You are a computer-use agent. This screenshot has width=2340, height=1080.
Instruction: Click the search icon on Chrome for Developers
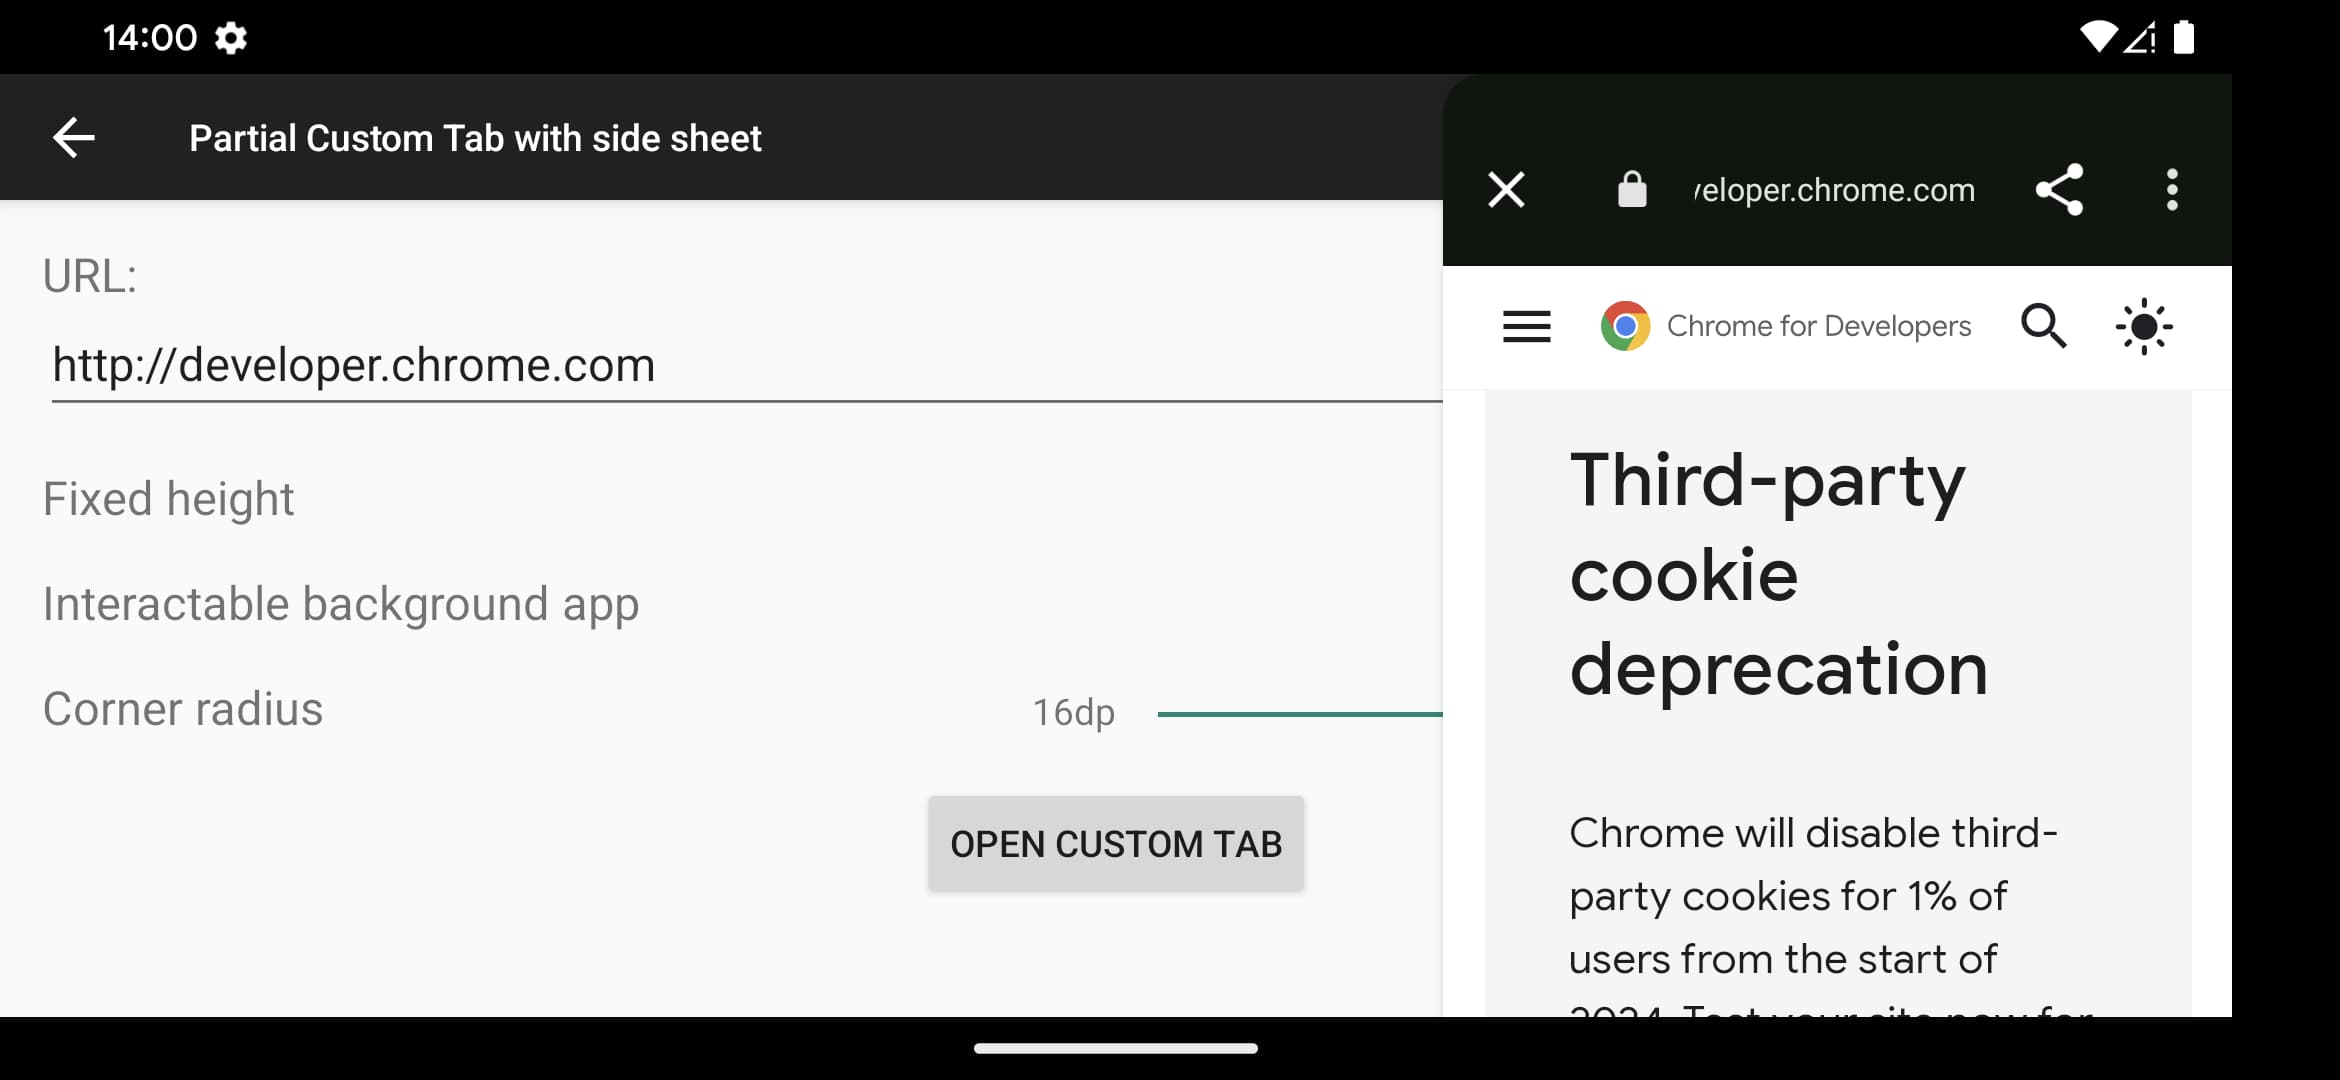[x=2043, y=327]
